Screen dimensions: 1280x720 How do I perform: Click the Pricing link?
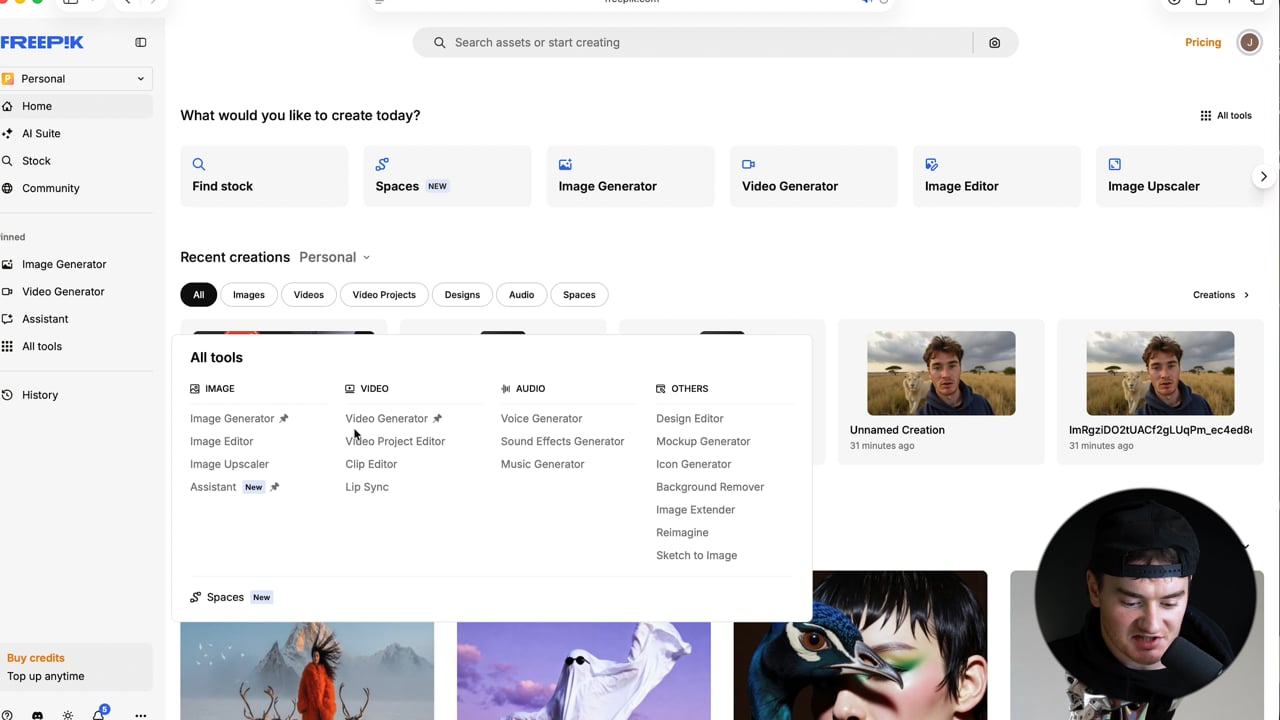(x=1203, y=42)
